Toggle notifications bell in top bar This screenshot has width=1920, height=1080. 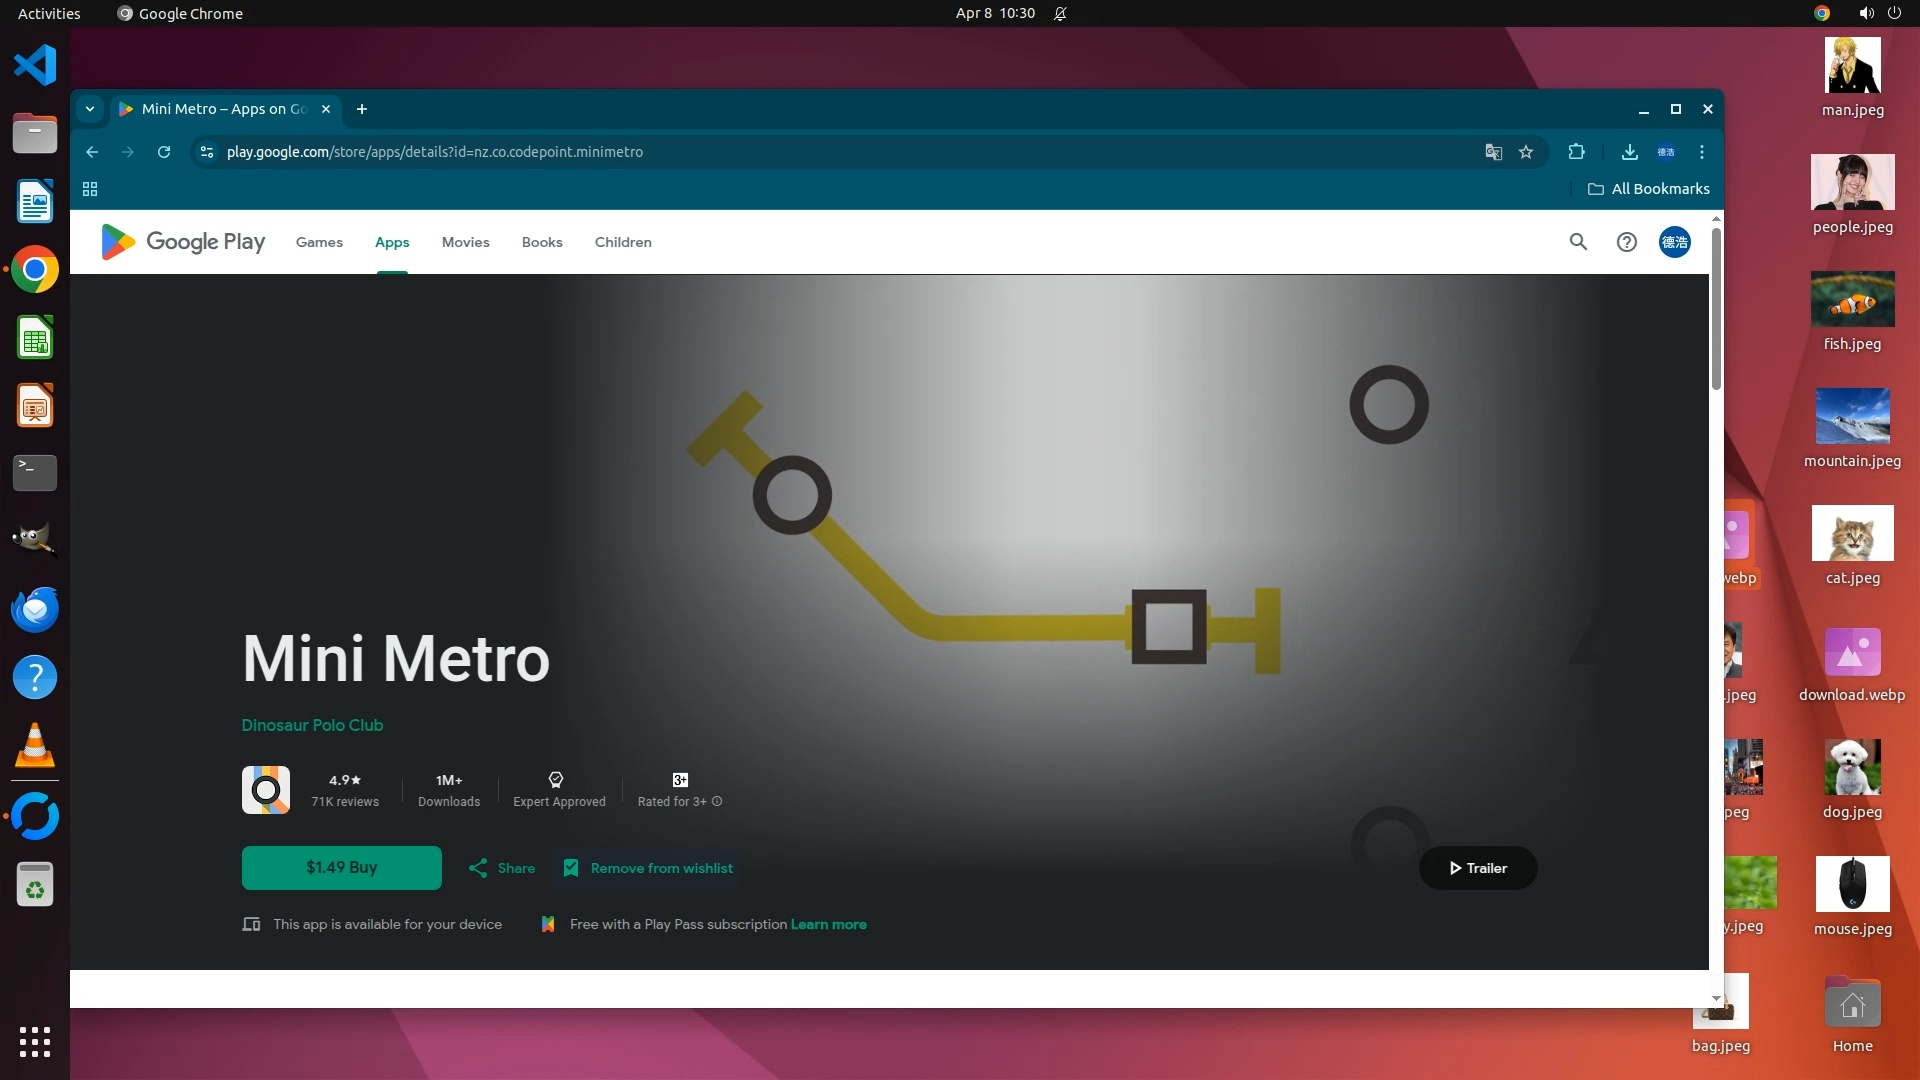click(1060, 13)
